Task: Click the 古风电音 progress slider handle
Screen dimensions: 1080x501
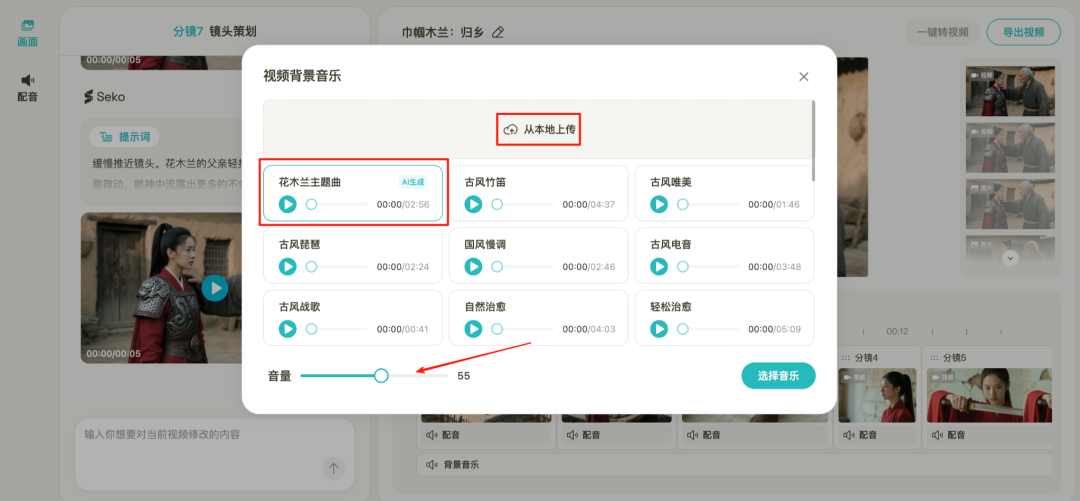Action: click(683, 267)
